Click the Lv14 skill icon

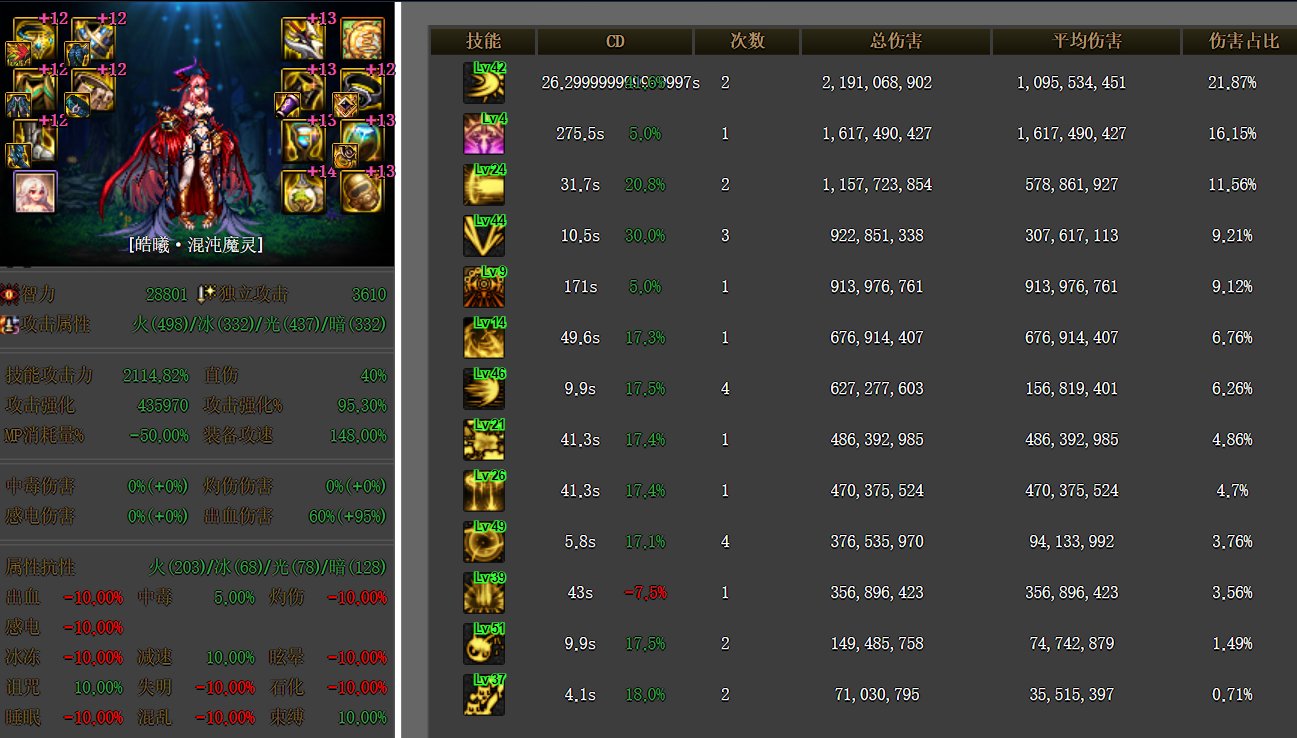click(x=484, y=338)
